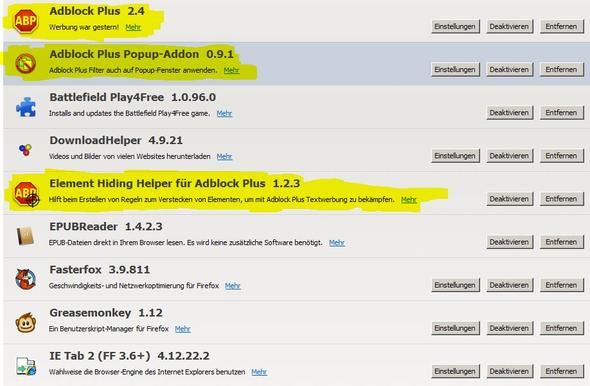The image size is (590, 386).
Task: Open Einstellungen for Fasterfox
Action: pyautogui.click(x=455, y=285)
